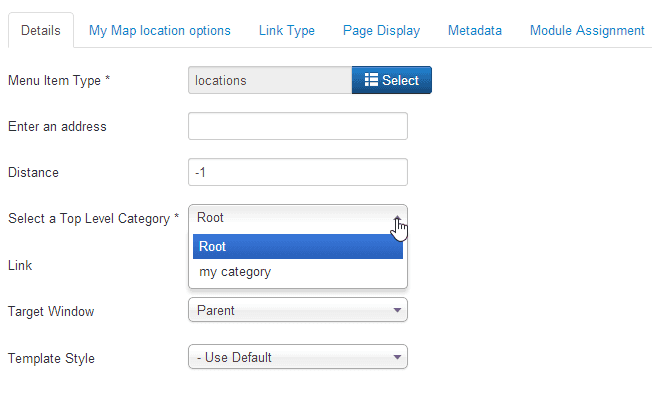Switch to the Details tab

(41, 31)
